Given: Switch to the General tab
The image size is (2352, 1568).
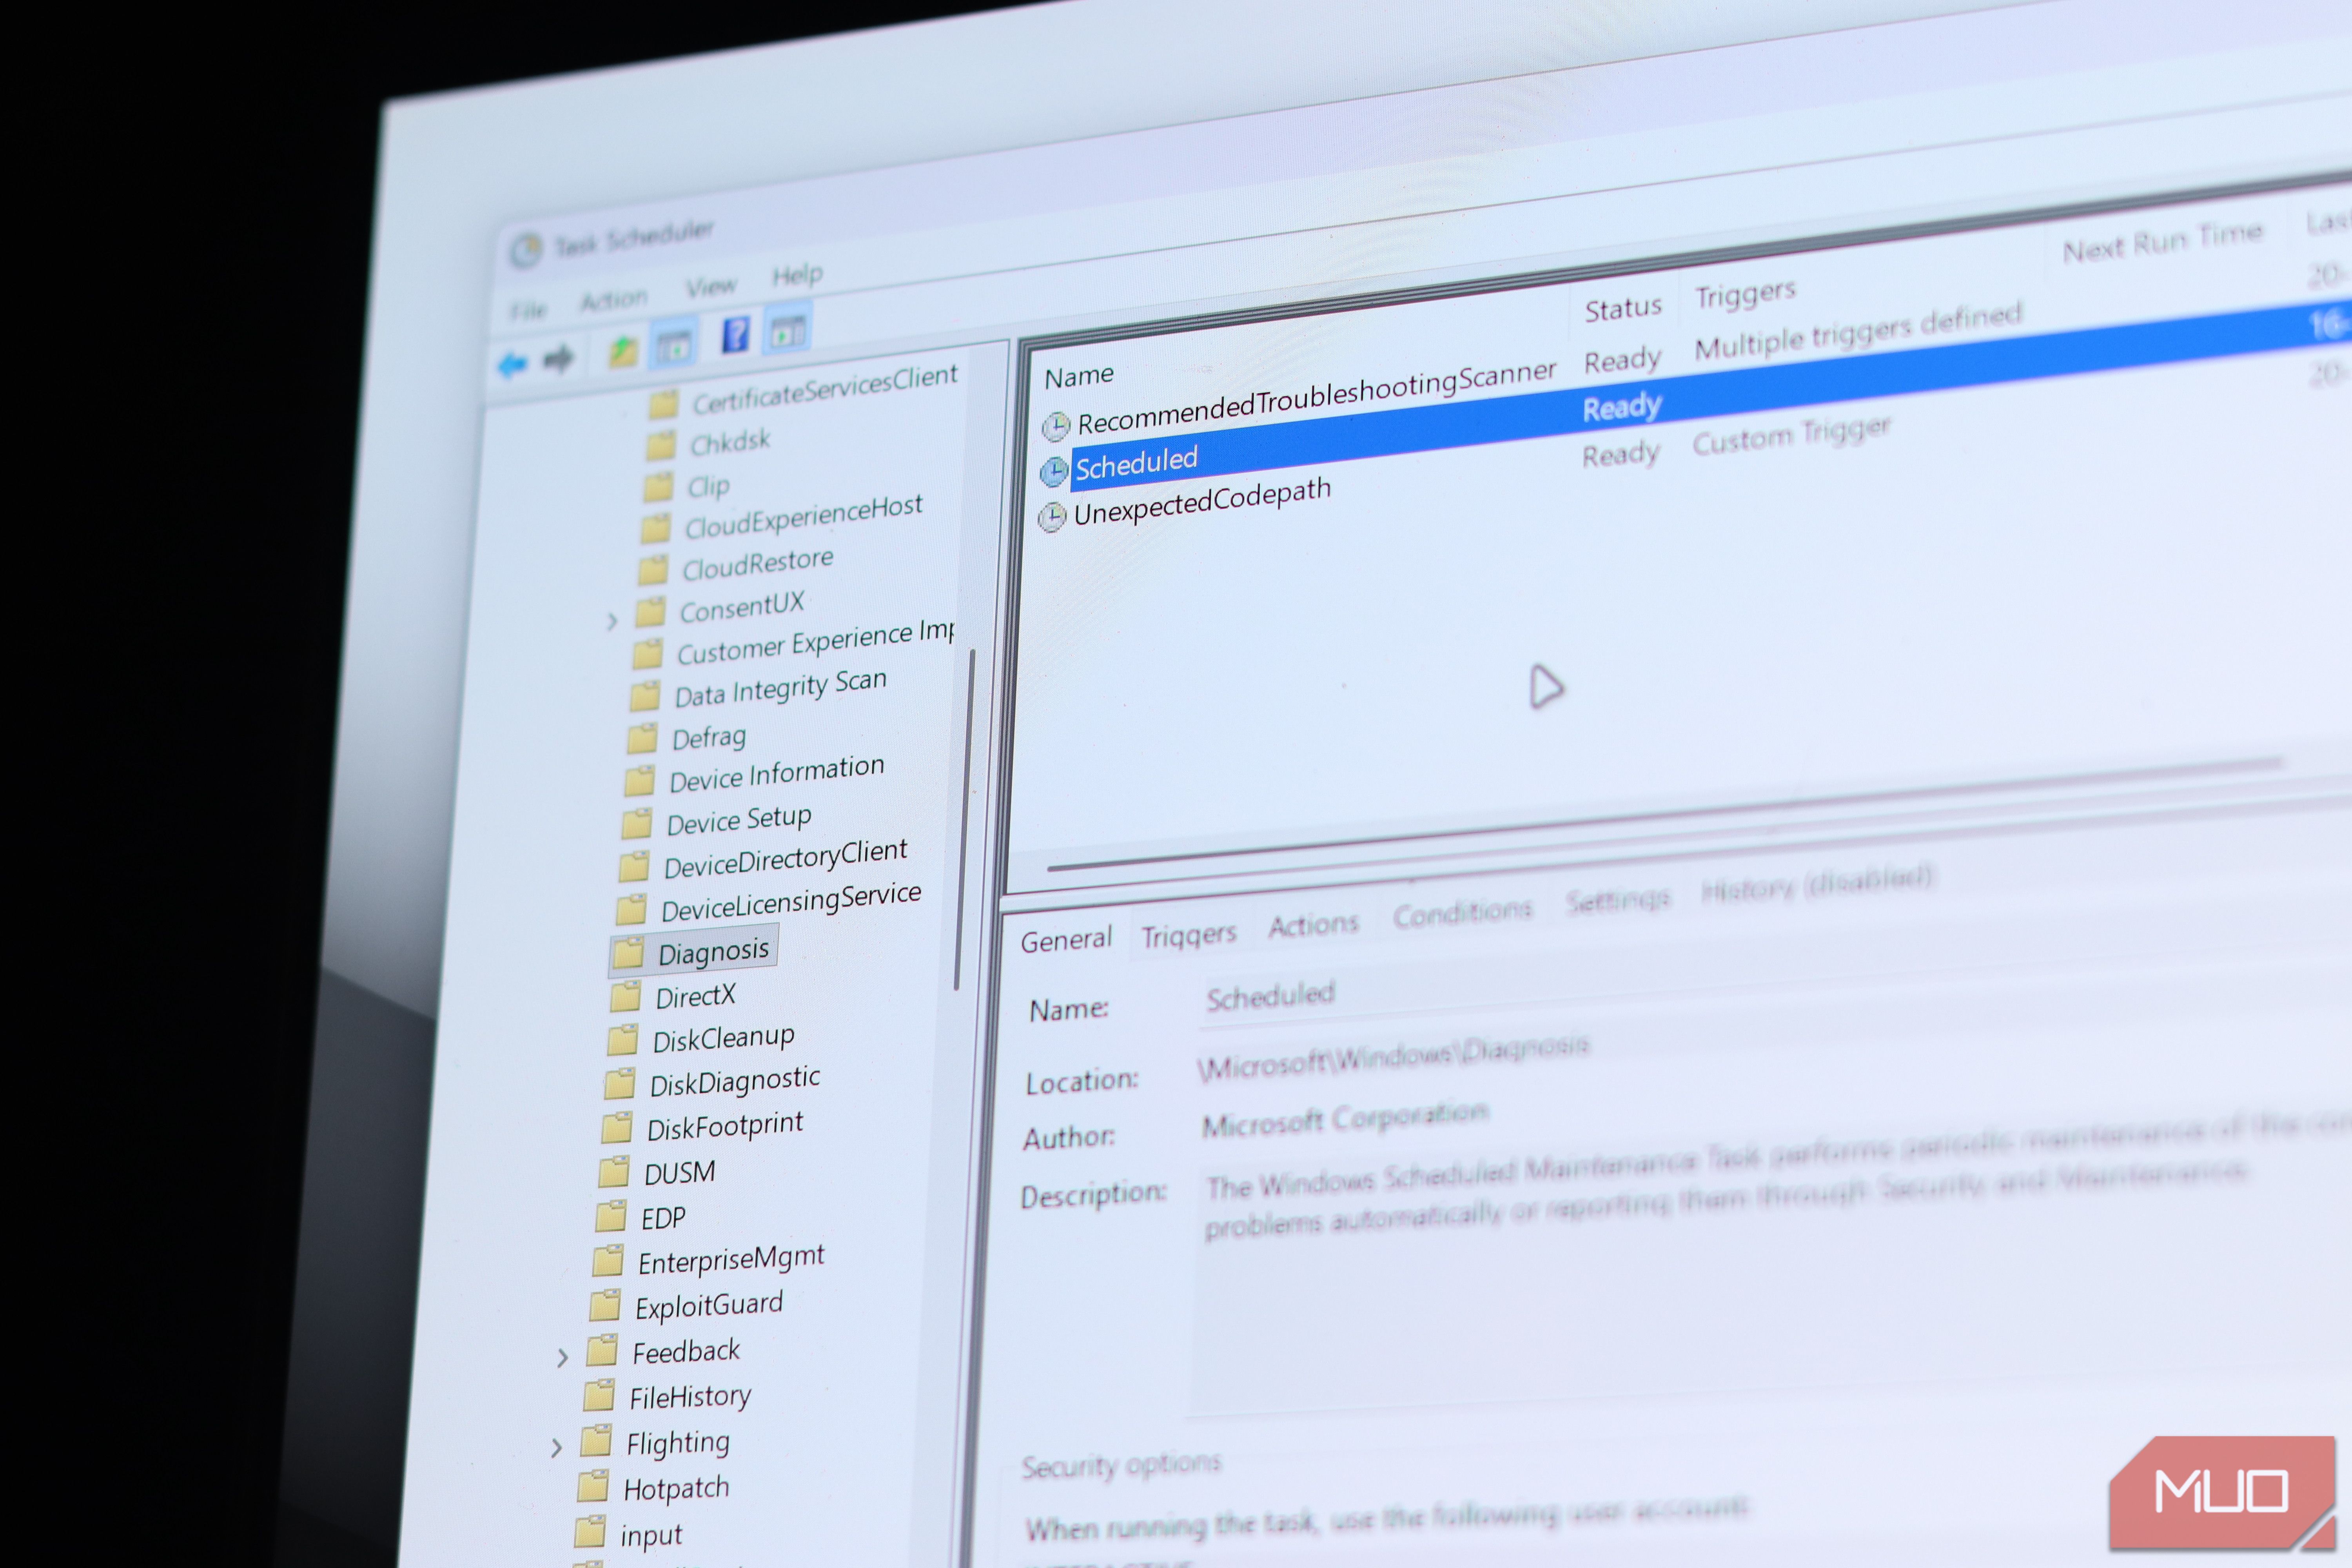Looking at the screenshot, I should [x=1066, y=940].
